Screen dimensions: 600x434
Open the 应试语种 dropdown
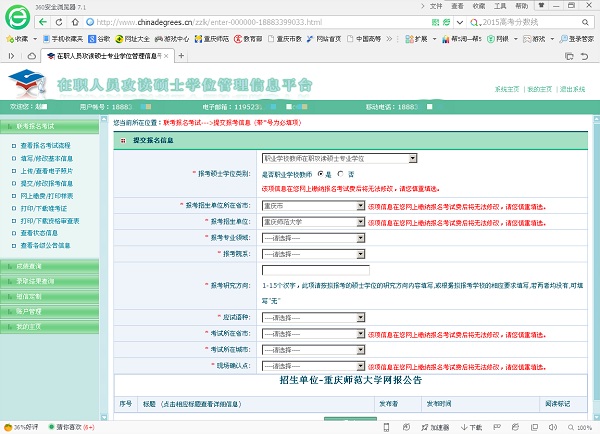313,318
